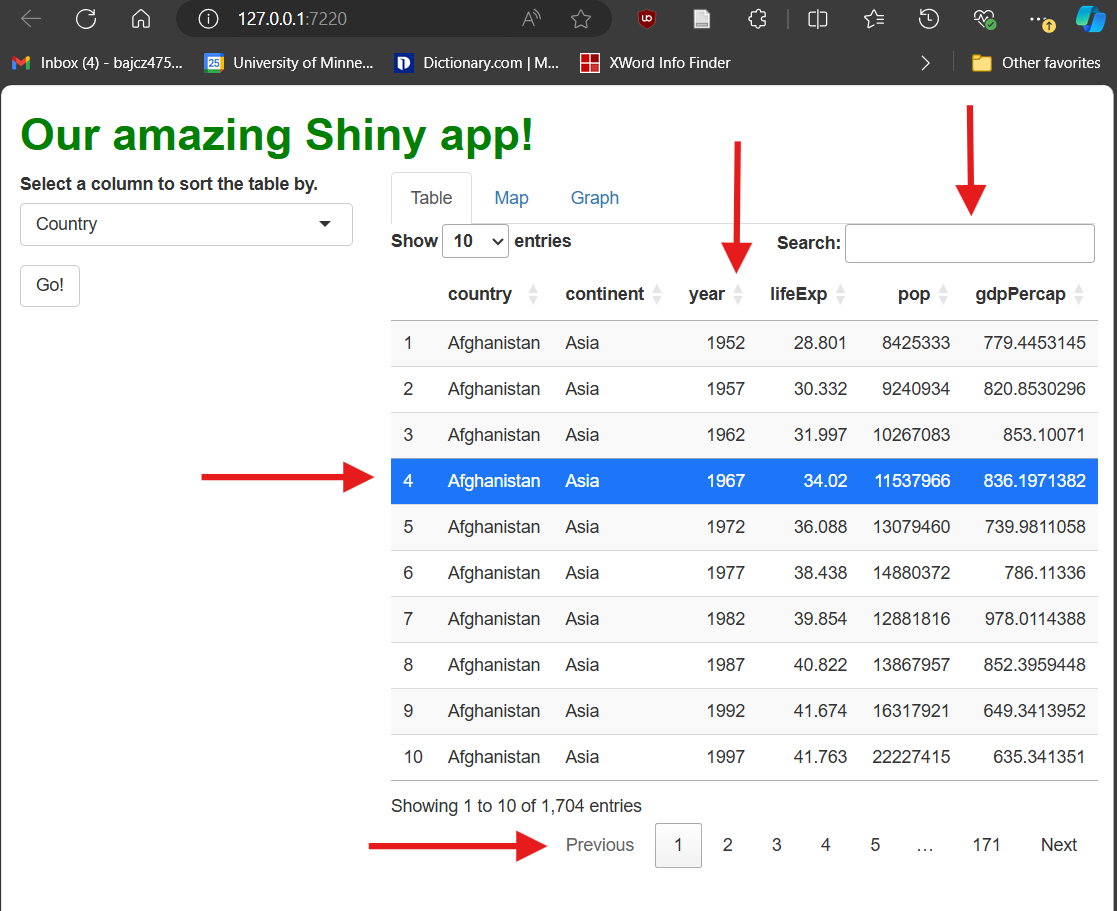Toggle sorting on the lifeExp column
Screen dimensions: 1117x911
point(840,294)
